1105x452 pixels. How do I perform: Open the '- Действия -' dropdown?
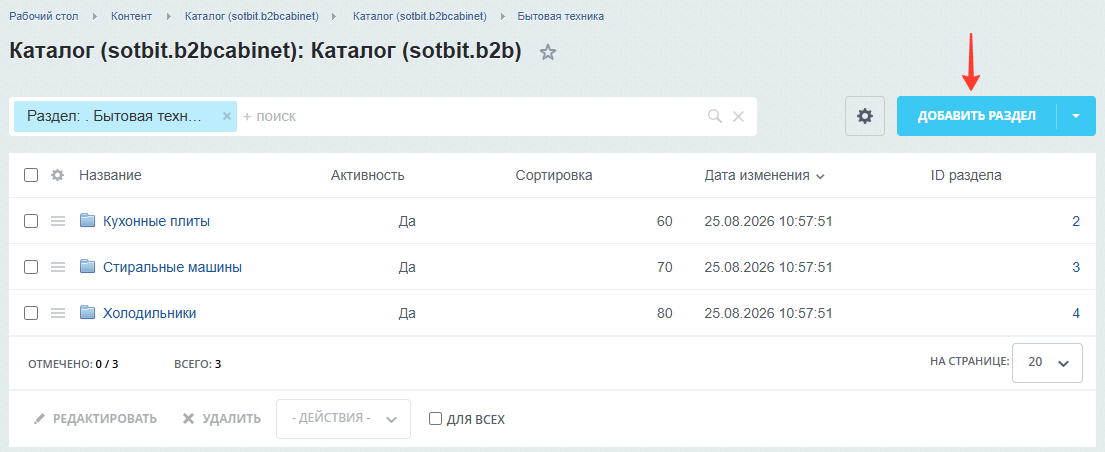coord(343,418)
